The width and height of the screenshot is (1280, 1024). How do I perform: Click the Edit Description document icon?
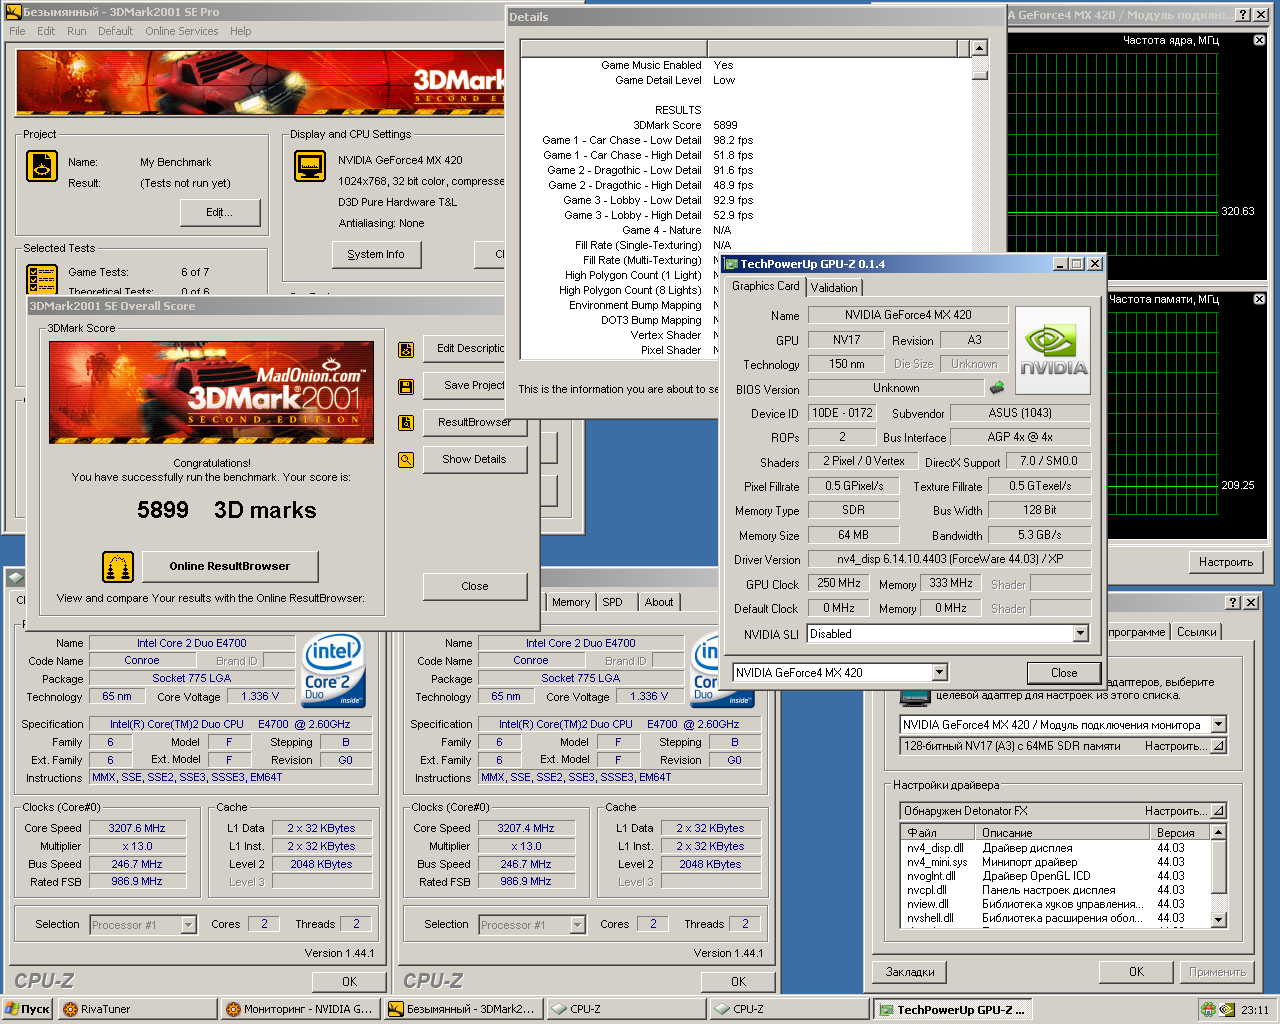tap(406, 349)
